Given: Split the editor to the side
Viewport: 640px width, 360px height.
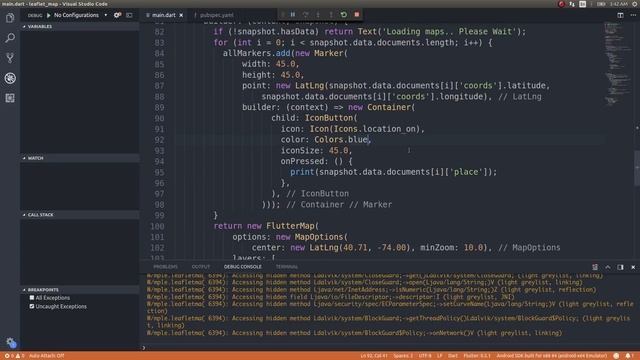Looking at the screenshot, I should pos(620,15).
